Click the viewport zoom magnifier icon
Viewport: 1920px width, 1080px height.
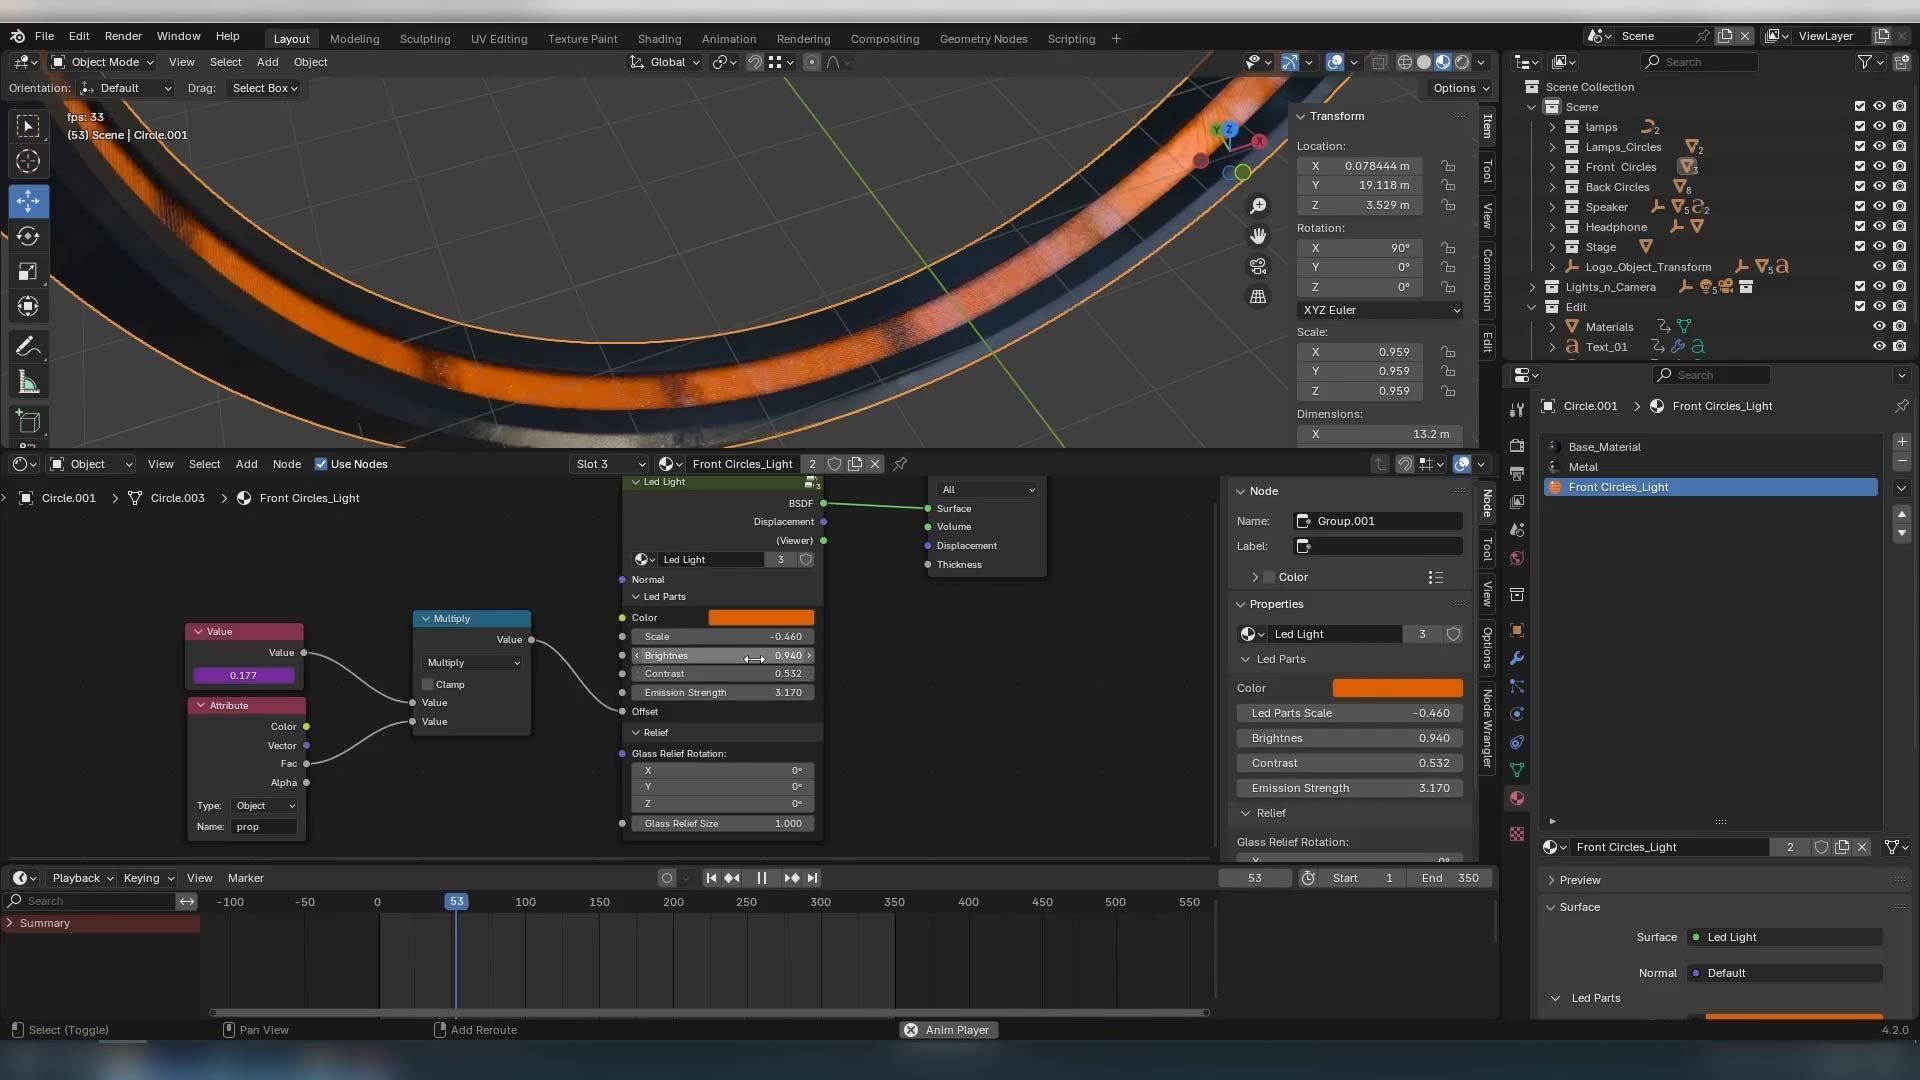tap(1258, 206)
